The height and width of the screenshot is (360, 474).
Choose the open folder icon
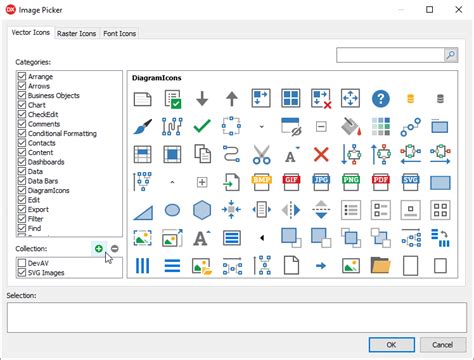pos(381,266)
